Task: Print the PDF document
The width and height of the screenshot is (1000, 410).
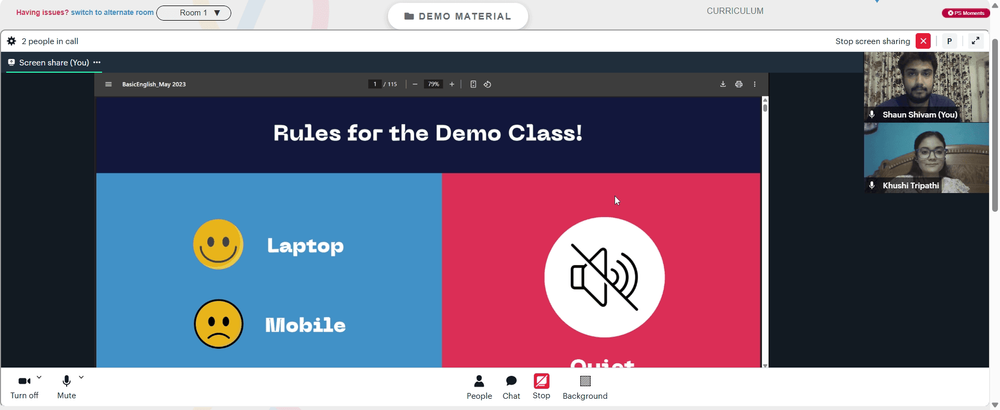Action: 739,84
